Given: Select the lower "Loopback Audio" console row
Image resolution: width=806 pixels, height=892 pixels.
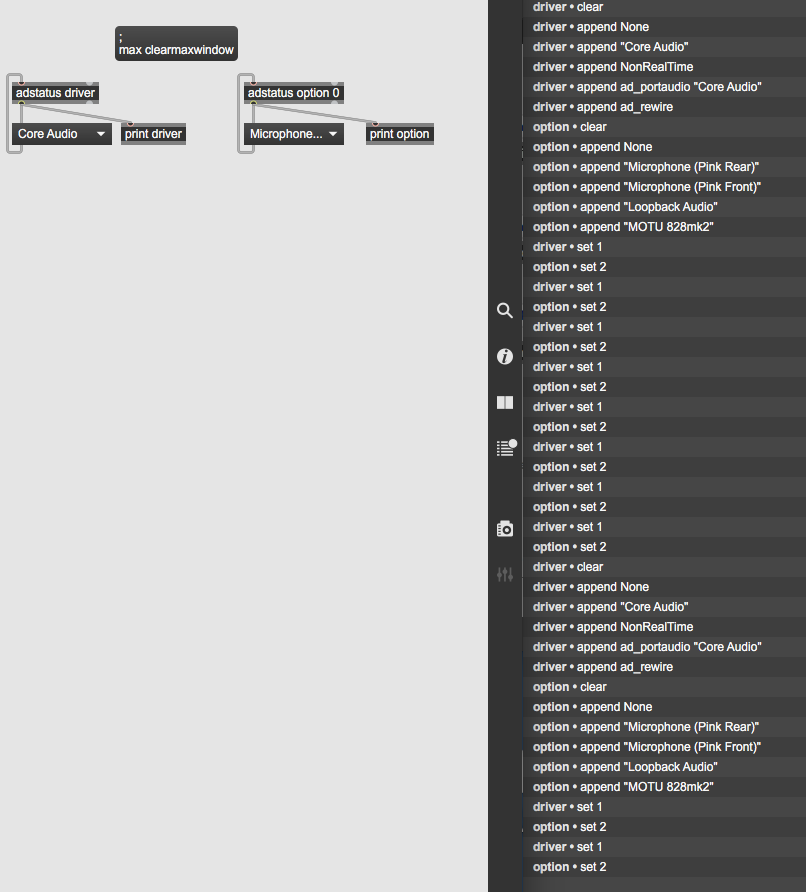Looking at the screenshot, I should coord(664,767).
